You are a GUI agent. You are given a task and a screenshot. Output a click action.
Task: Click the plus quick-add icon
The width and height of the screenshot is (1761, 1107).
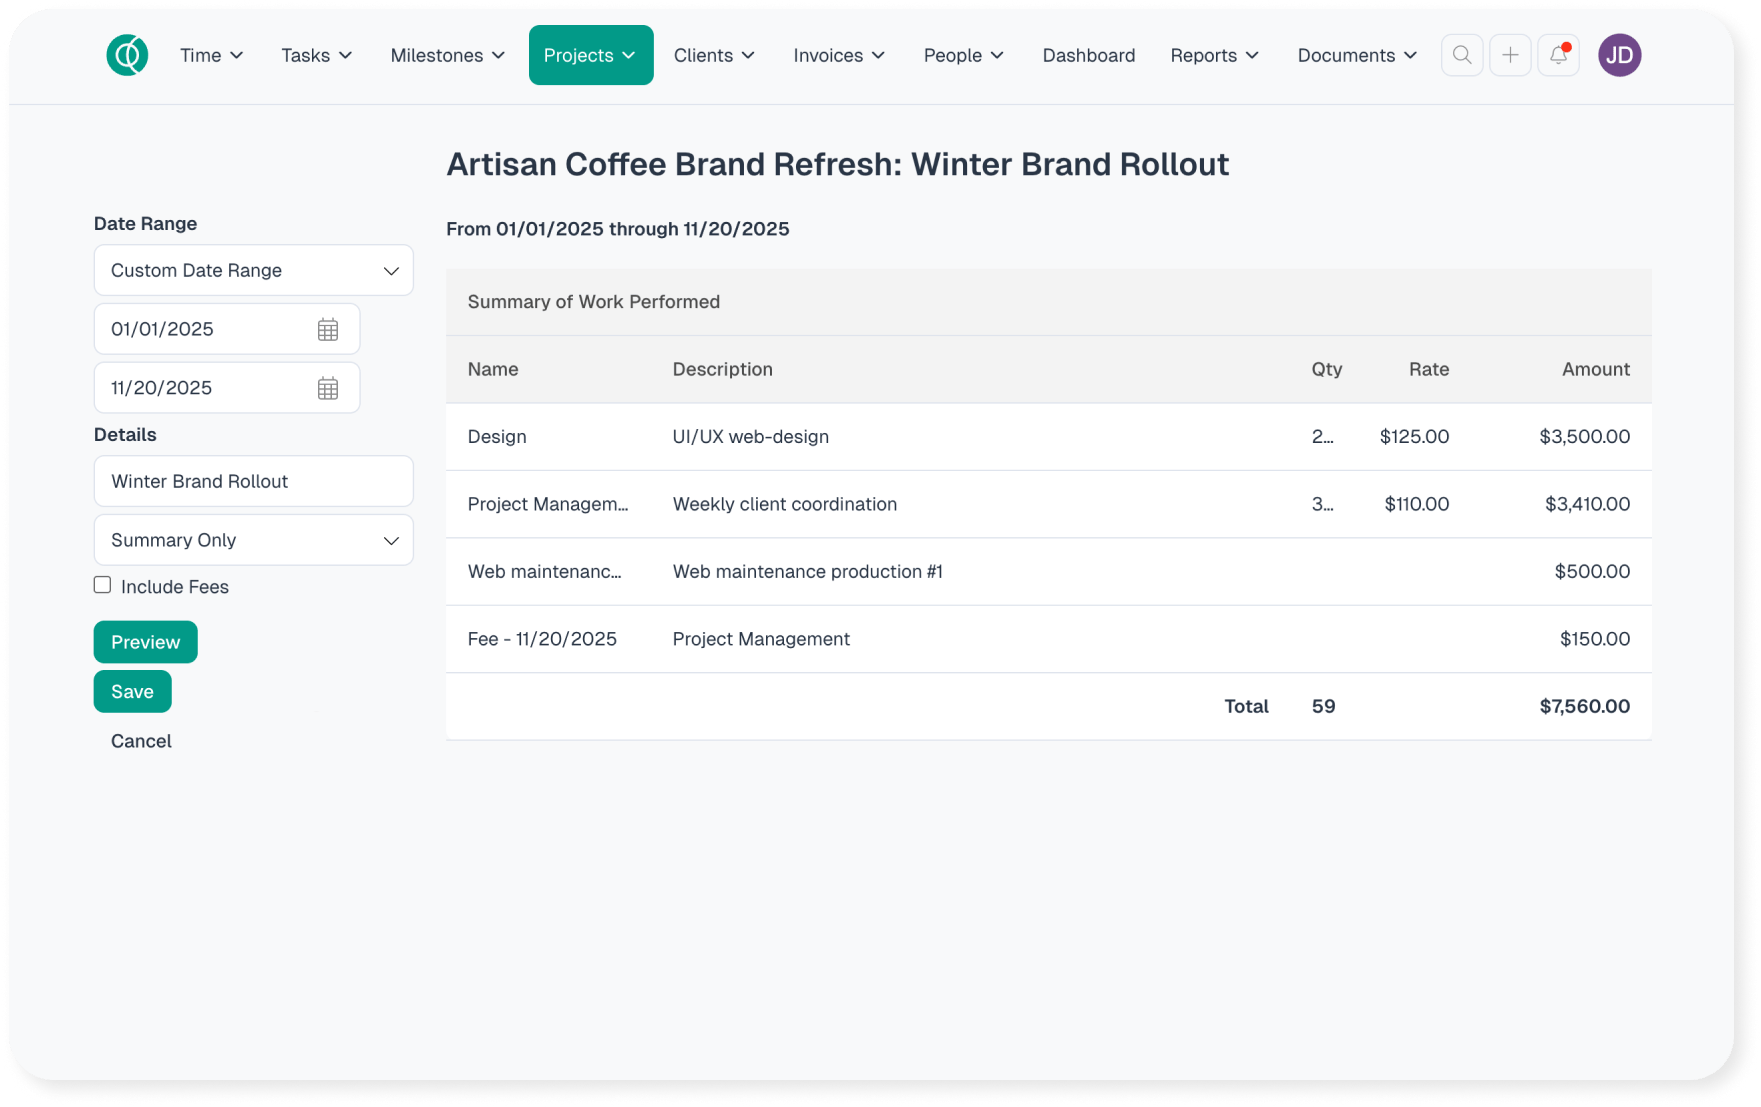1509,55
